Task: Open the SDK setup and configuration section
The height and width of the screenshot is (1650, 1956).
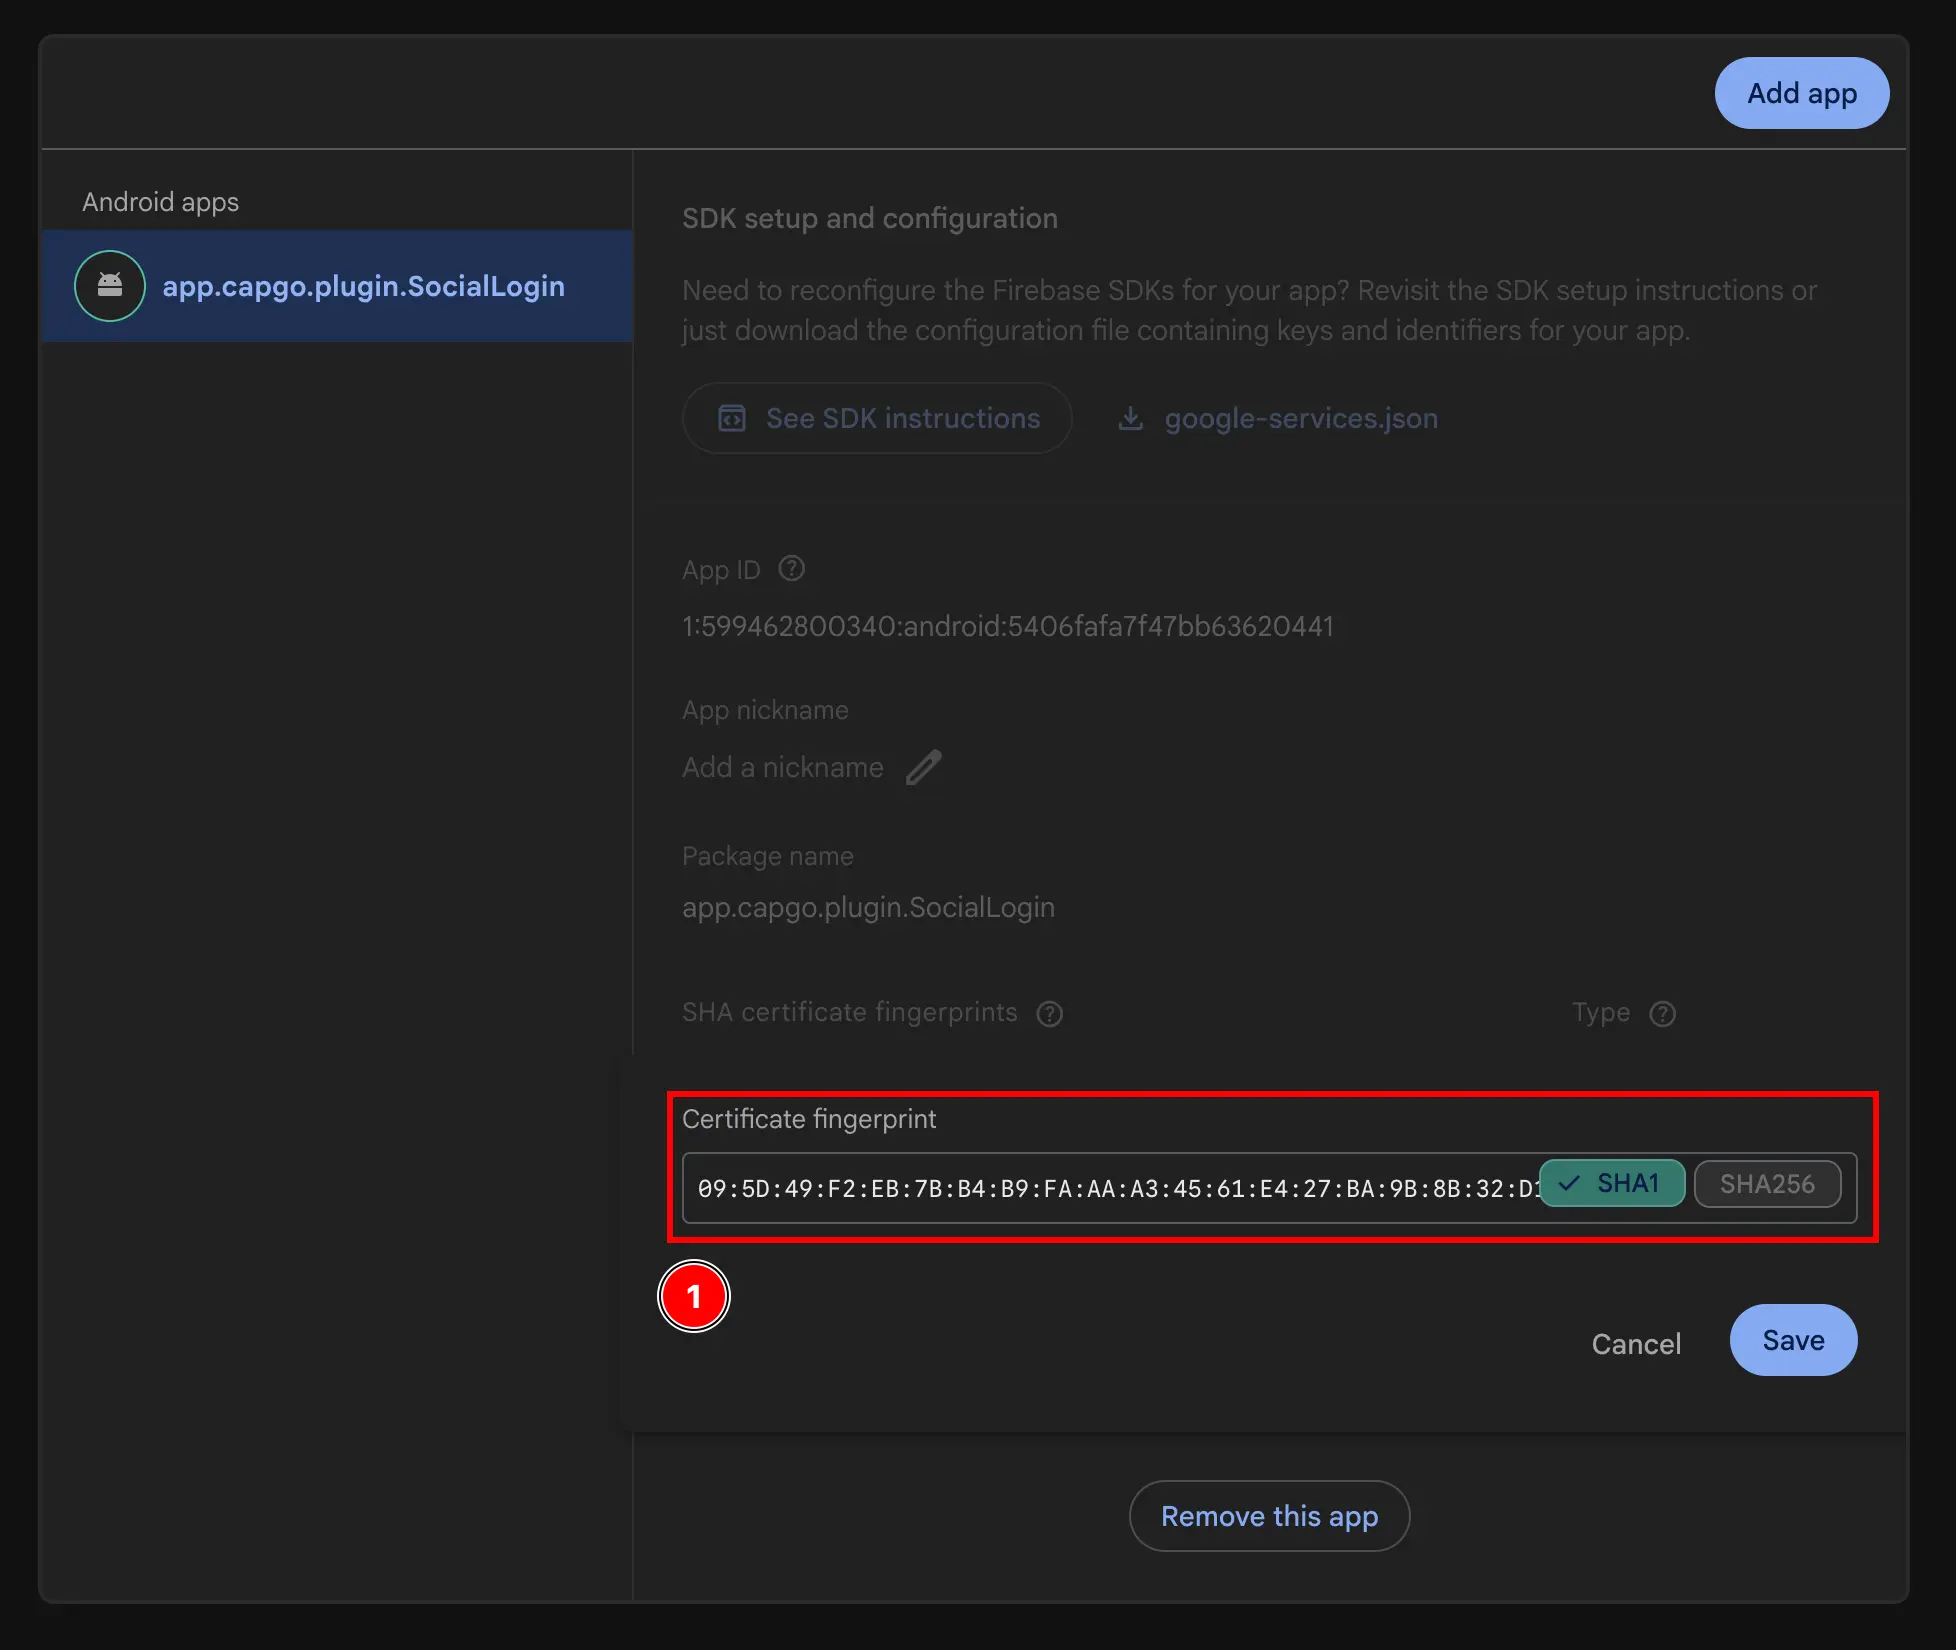Action: pos(870,218)
